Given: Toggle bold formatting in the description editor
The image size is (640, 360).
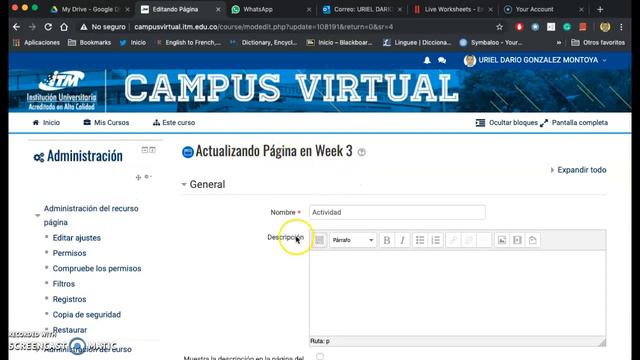Looking at the screenshot, I should 387,240.
